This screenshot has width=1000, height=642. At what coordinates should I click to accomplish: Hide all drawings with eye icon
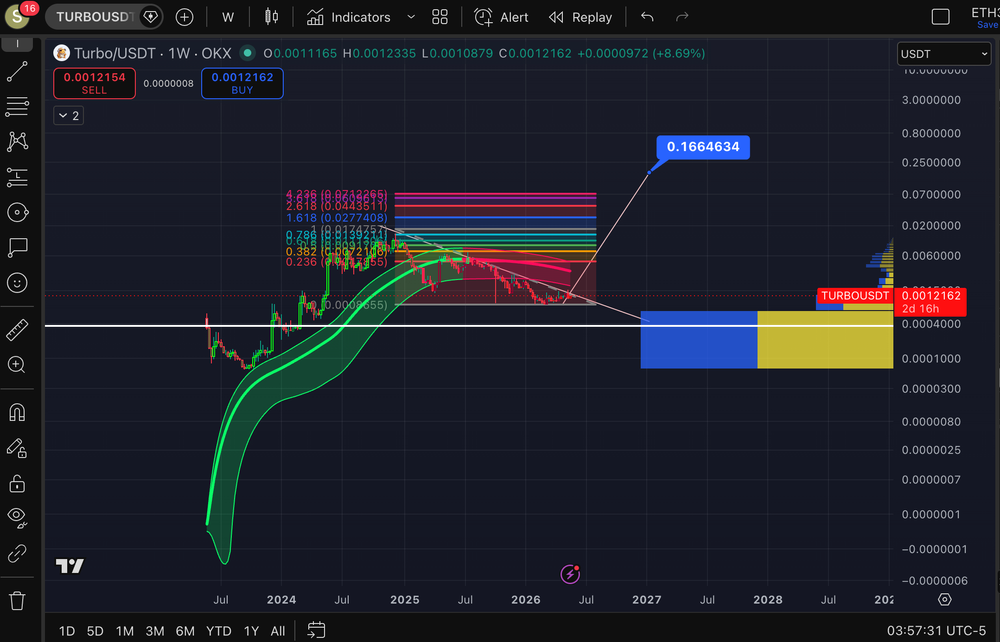(17, 518)
